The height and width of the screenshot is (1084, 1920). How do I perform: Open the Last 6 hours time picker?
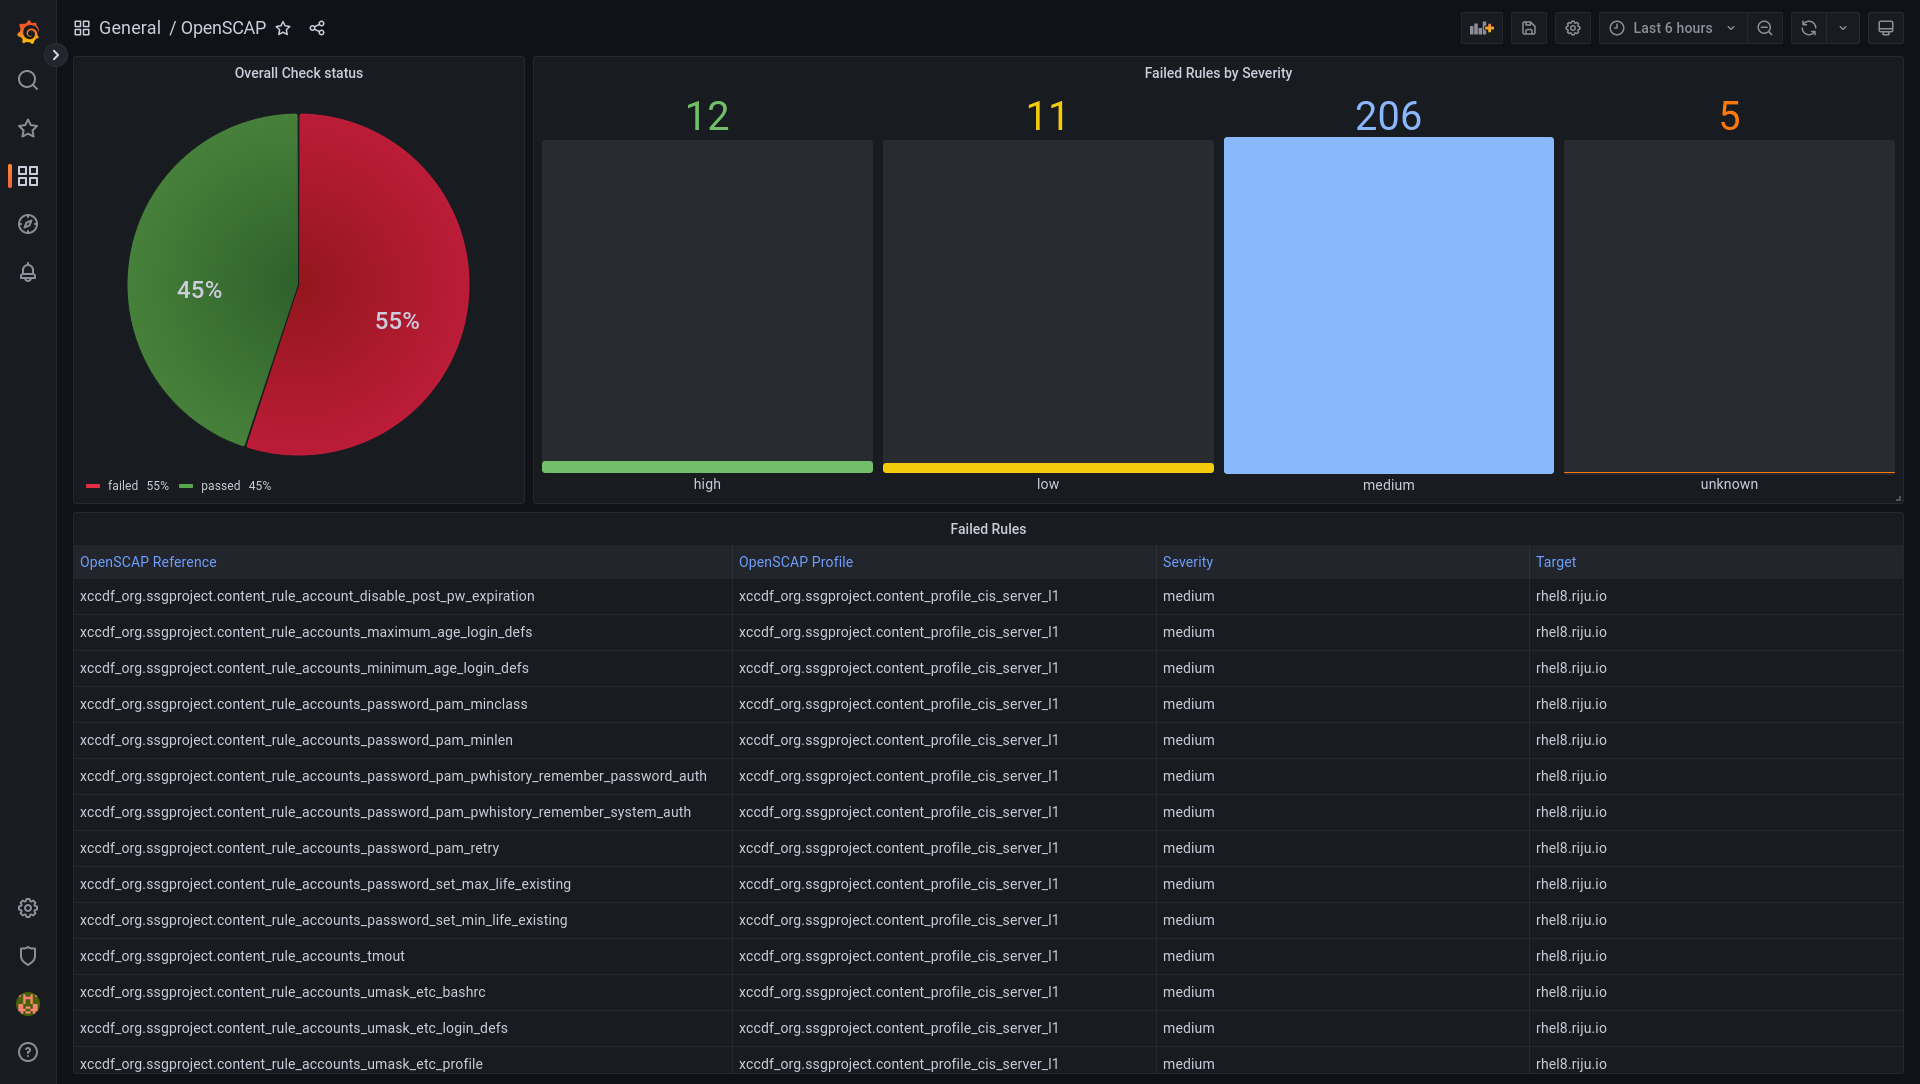[x=1672, y=28]
